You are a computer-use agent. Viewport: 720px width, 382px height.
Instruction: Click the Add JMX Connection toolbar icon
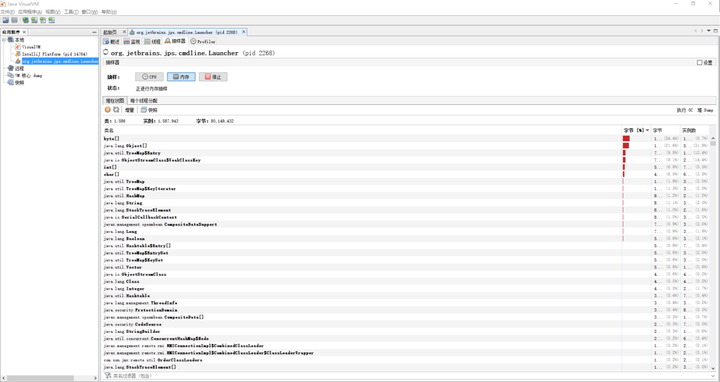(34, 20)
